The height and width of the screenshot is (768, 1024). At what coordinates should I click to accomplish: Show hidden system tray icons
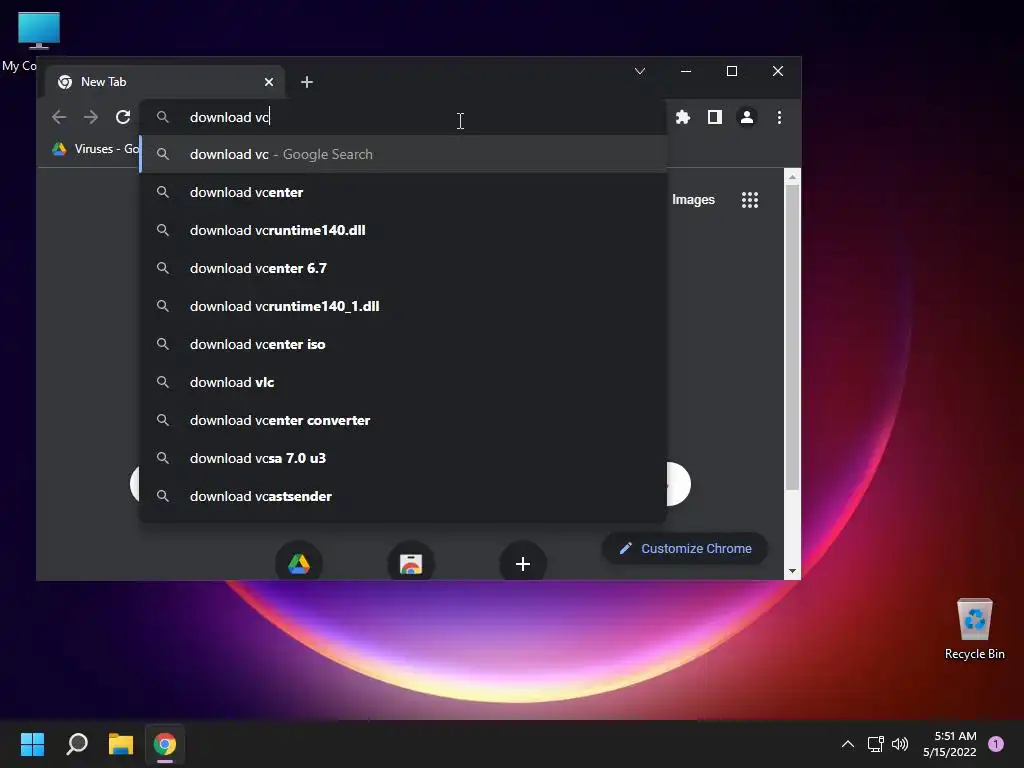[x=848, y=744]
